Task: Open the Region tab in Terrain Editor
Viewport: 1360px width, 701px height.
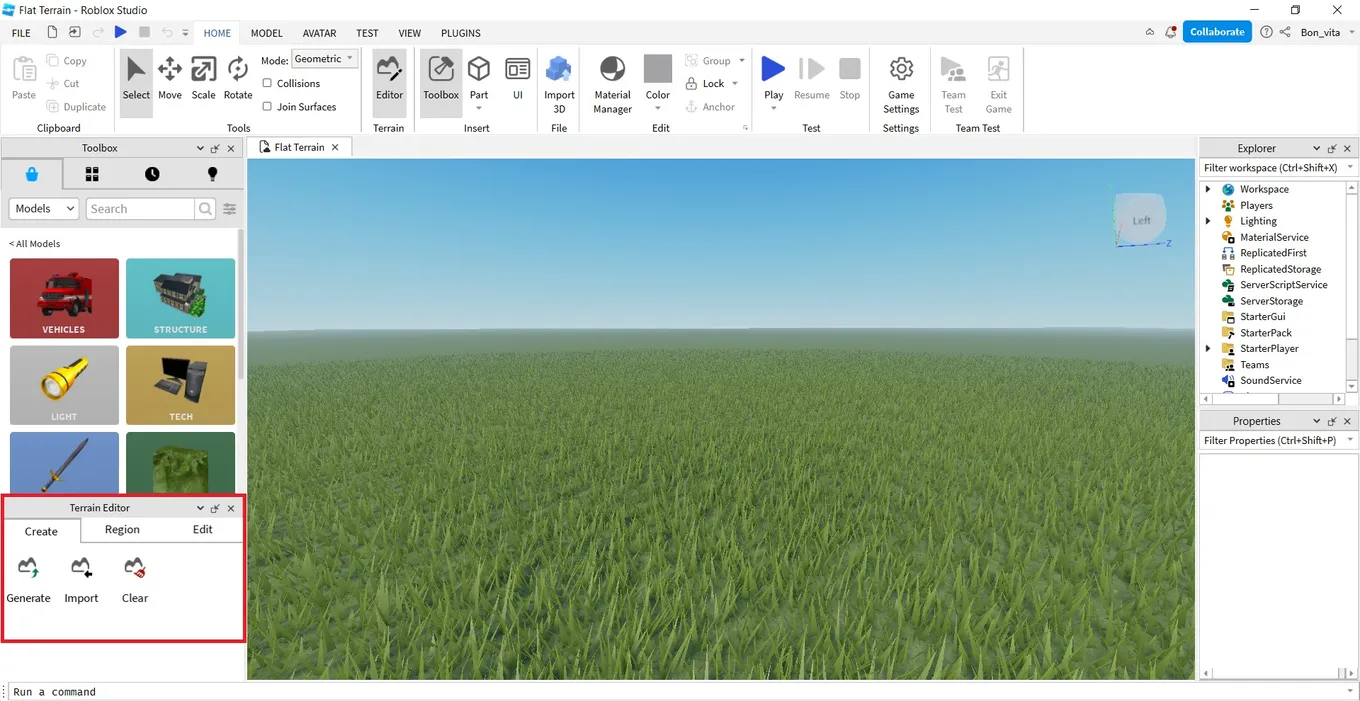Action: pos(122,530)
